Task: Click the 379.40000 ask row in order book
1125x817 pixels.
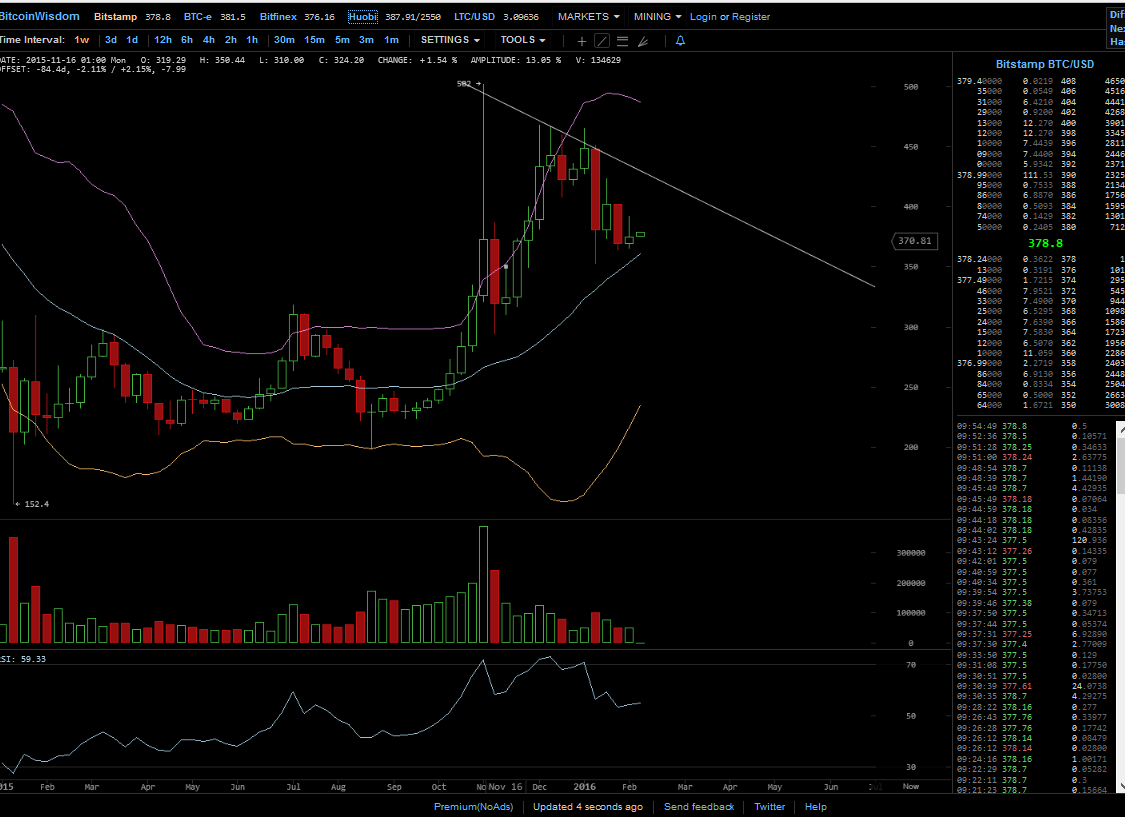Action: pyautogui.click(x=1040, y=81)
